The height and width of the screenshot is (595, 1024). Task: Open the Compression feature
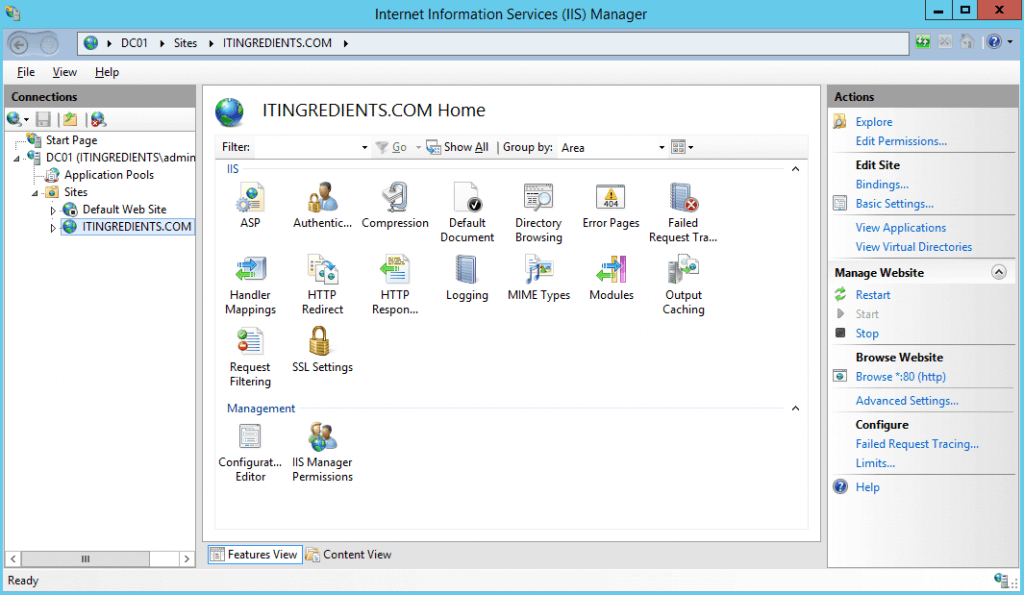[x=394, y=206]
